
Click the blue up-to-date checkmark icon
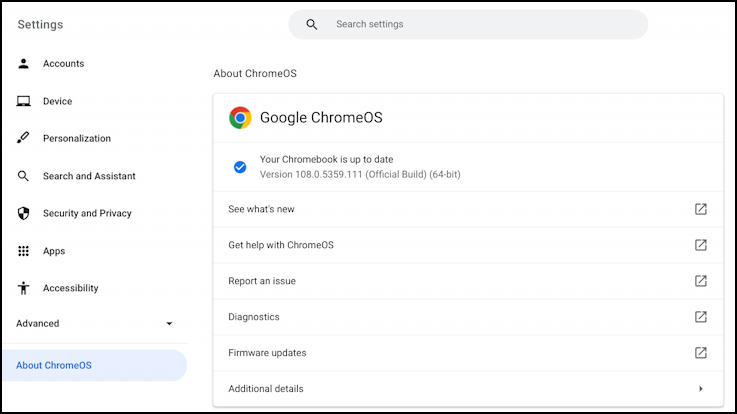[x=240, y=167]
